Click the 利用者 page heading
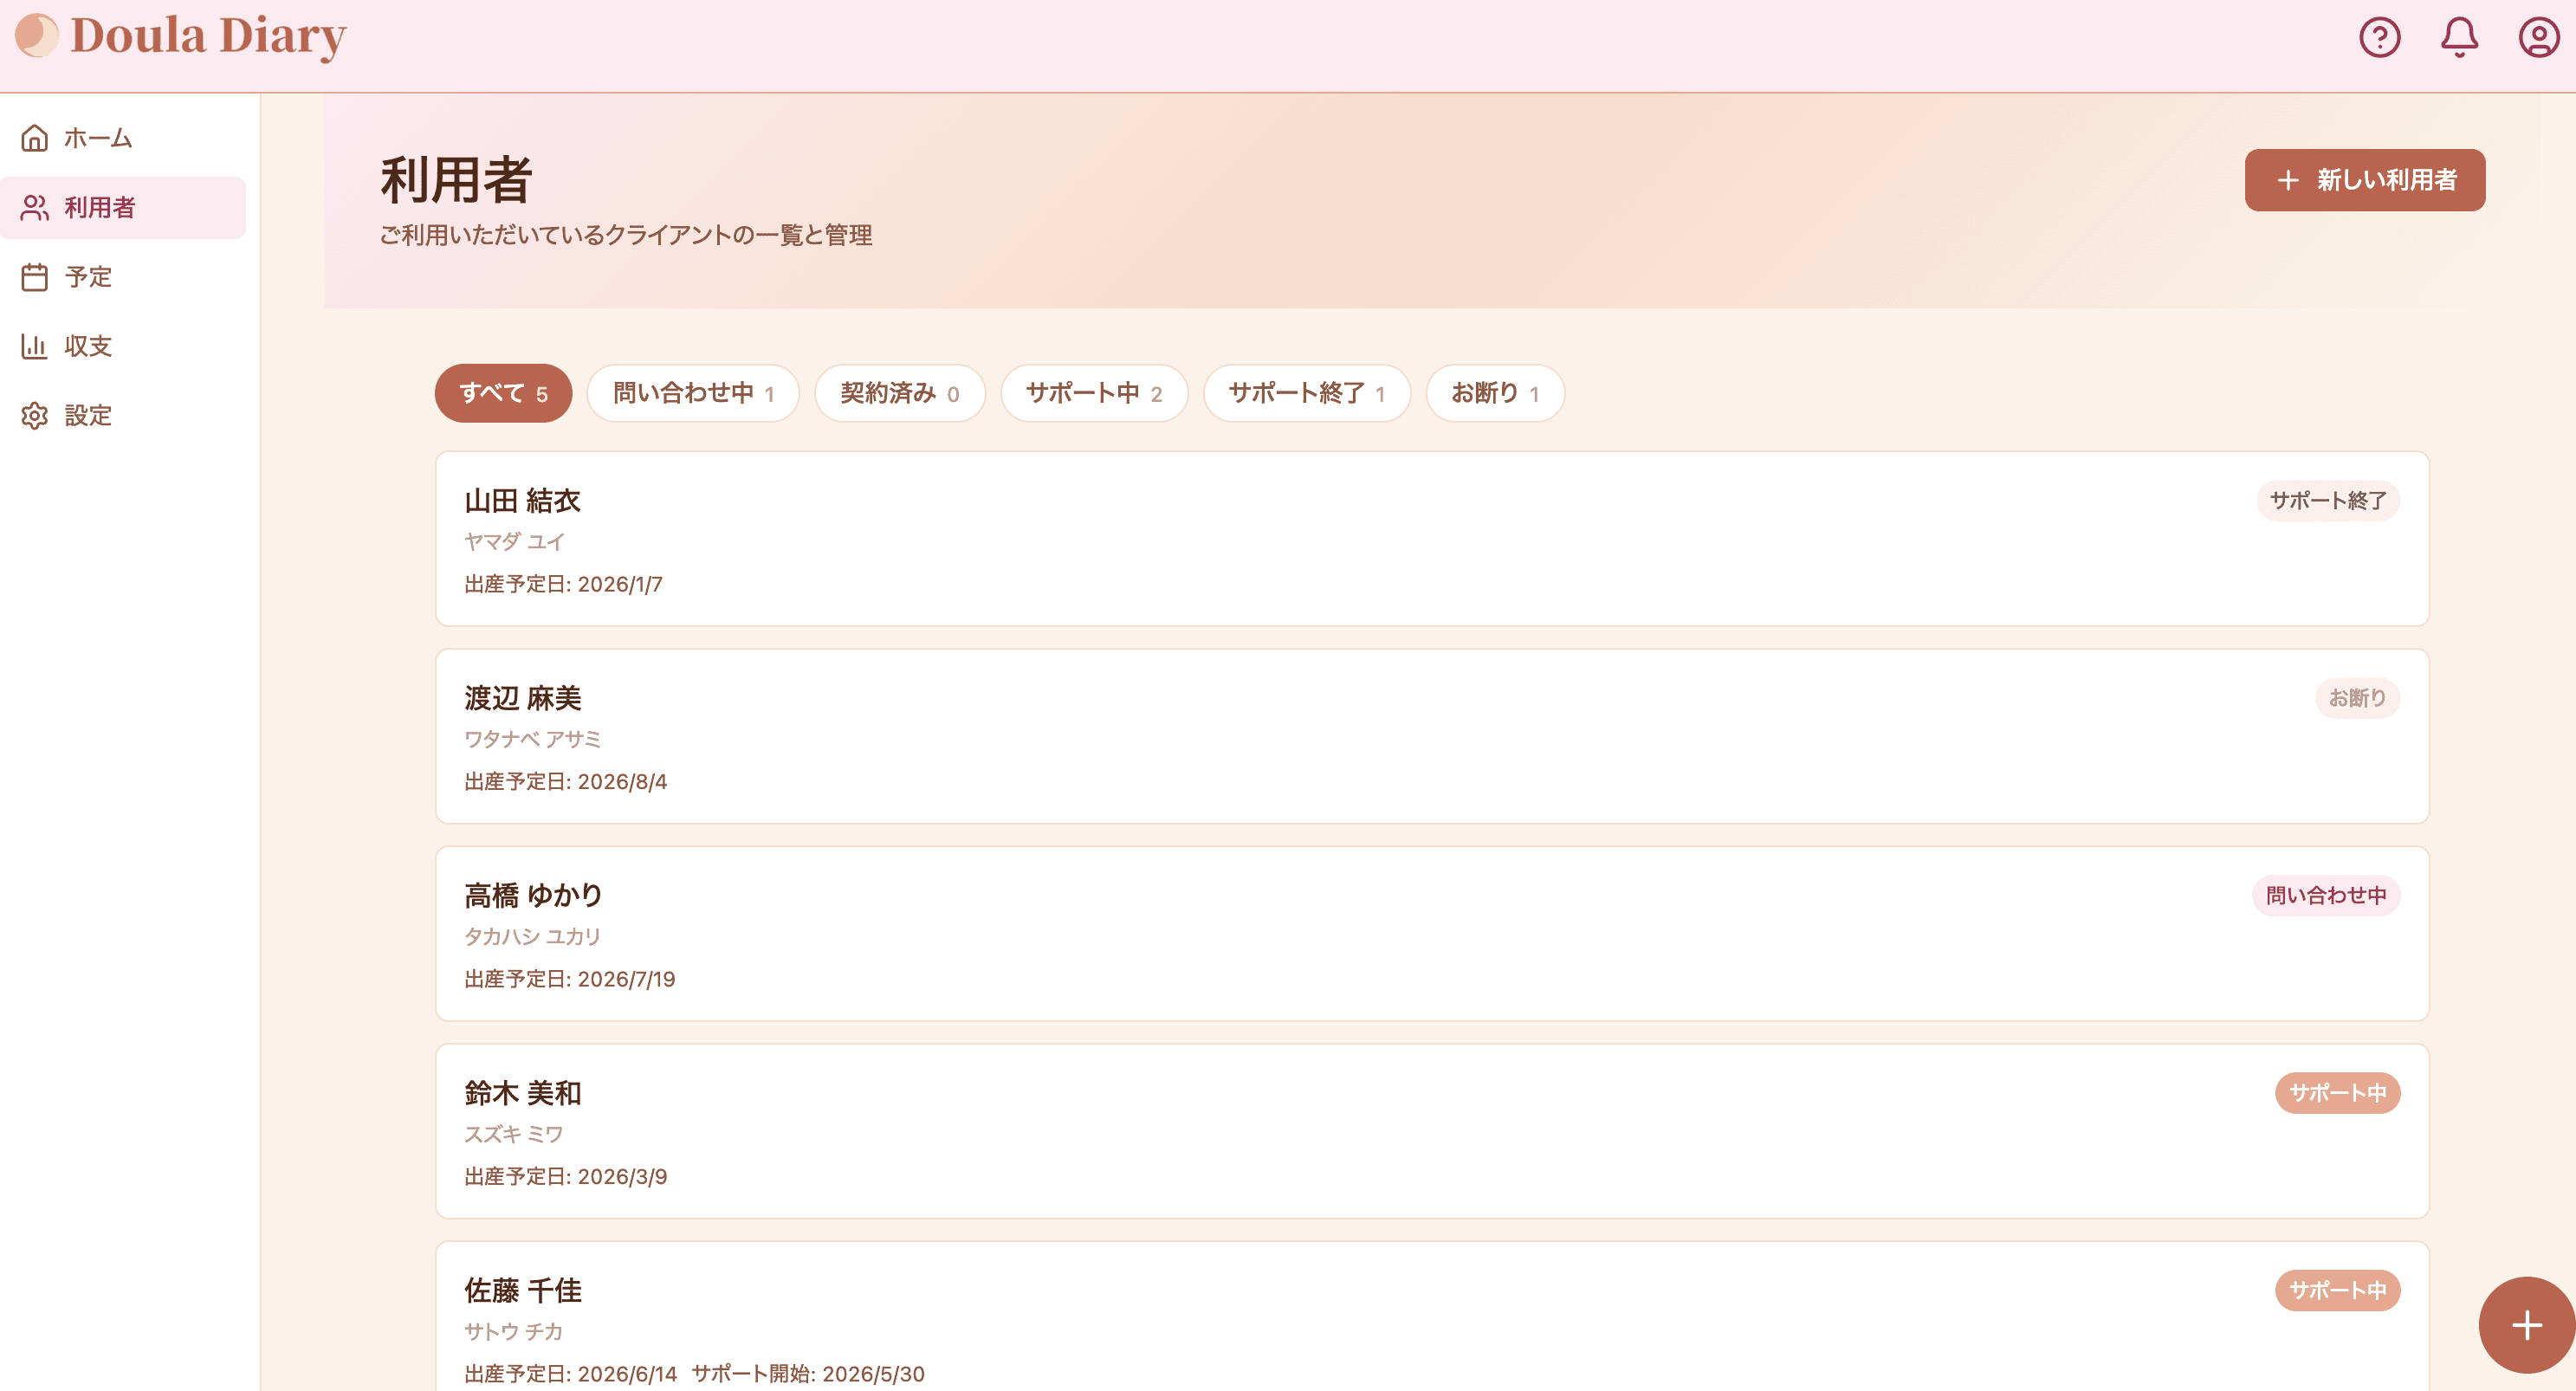 [456, 181]
